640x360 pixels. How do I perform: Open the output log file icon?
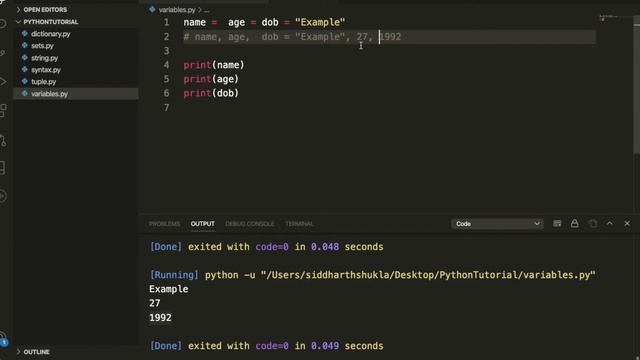pyautogui.click(x=592, y=224)
